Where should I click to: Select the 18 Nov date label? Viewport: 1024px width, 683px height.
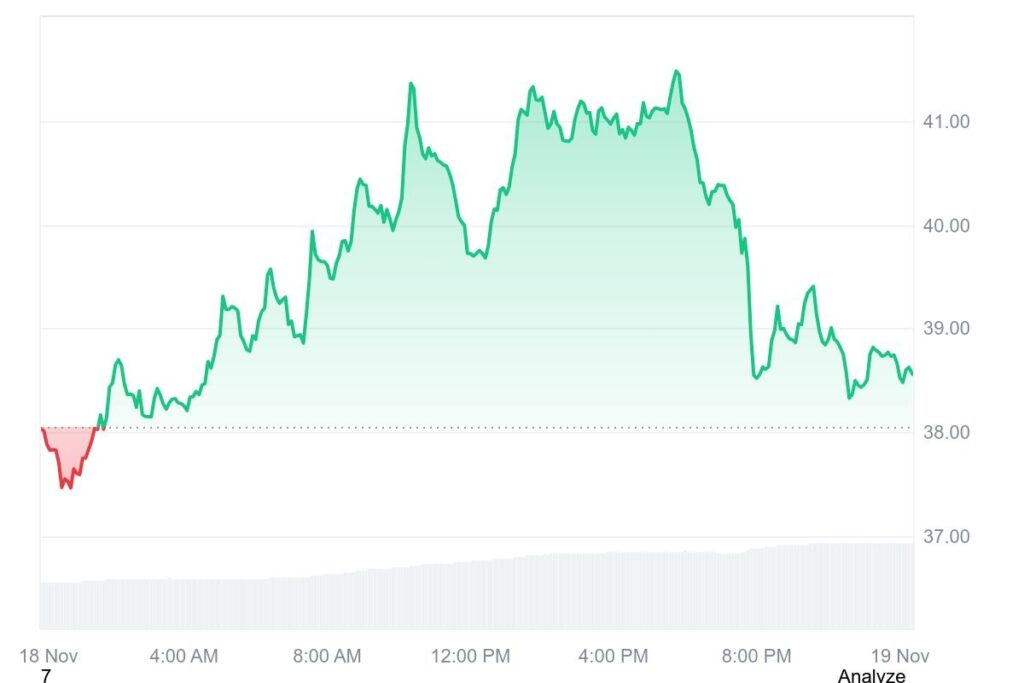(x=49, y=656)
